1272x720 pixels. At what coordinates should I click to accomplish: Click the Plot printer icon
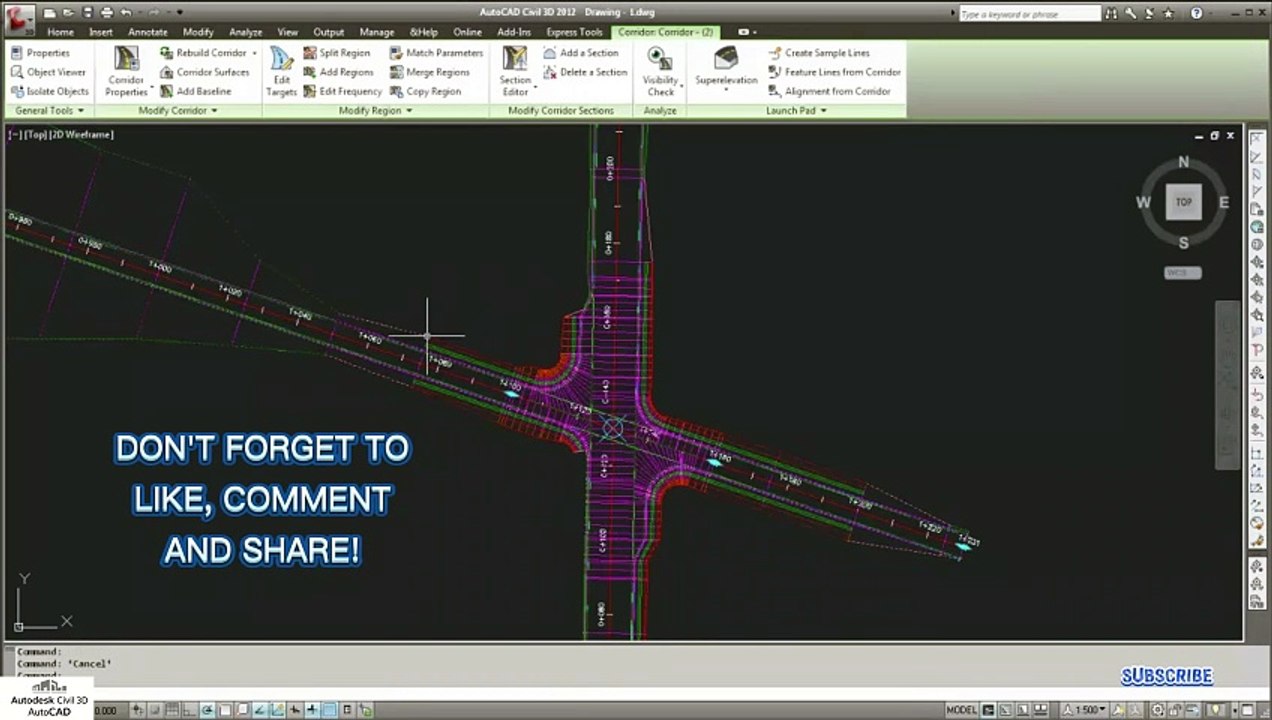[106, 13]
